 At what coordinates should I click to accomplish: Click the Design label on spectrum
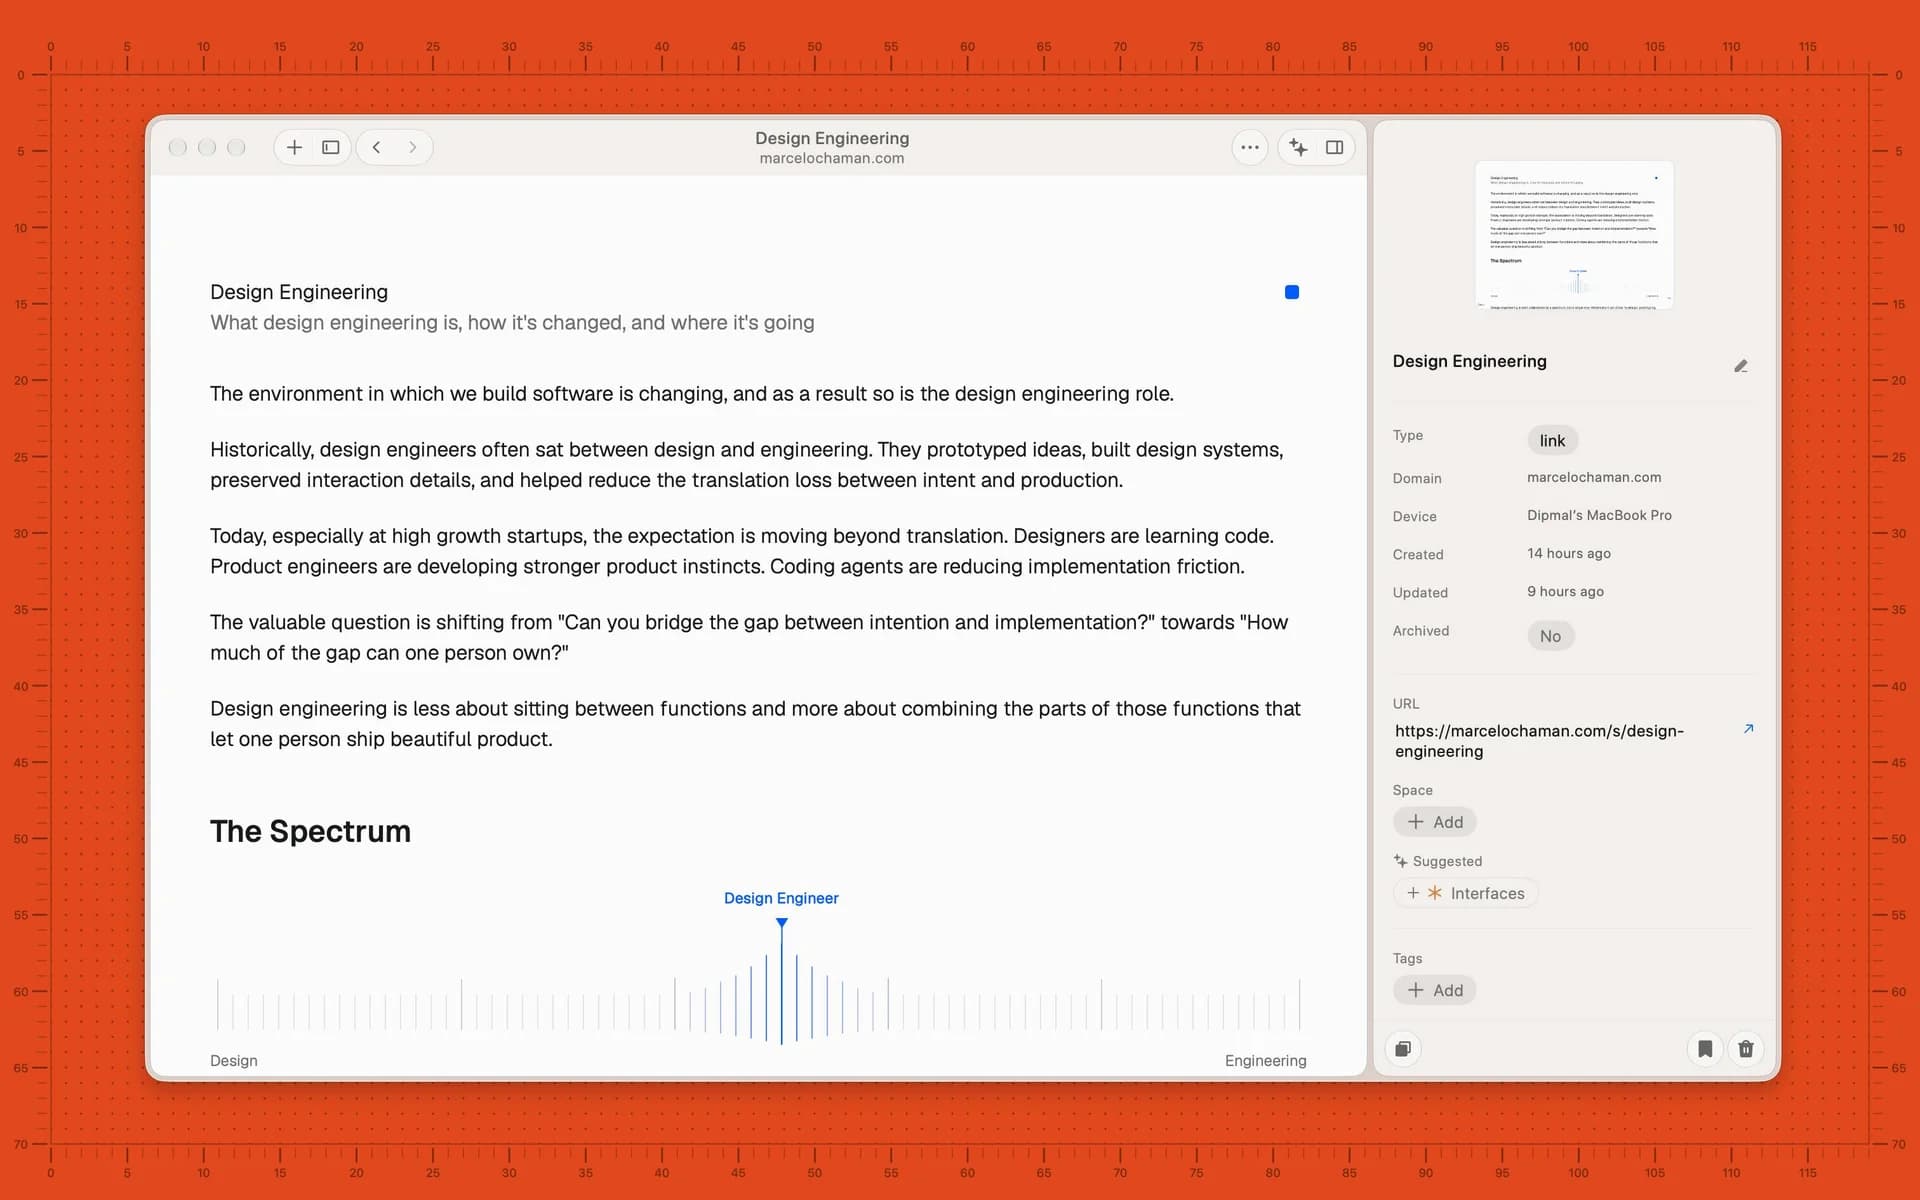pyautogui.click(x=233, y=1060)
